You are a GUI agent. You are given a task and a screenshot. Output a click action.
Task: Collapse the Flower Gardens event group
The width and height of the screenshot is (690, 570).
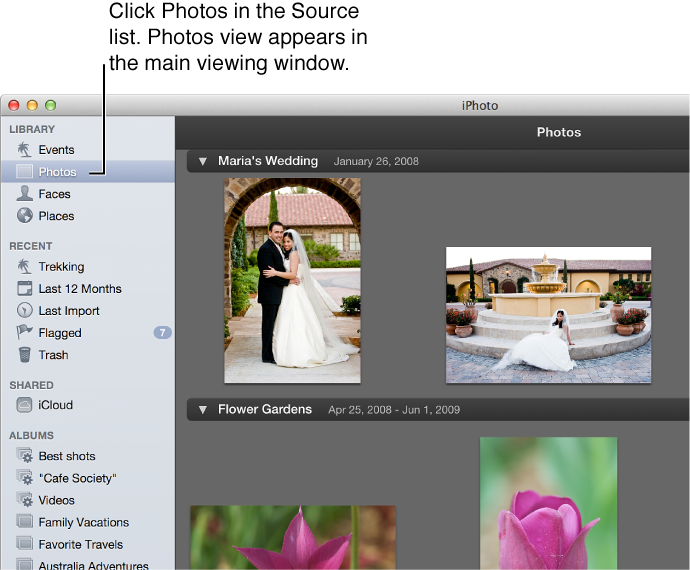[x=202, y=410]
